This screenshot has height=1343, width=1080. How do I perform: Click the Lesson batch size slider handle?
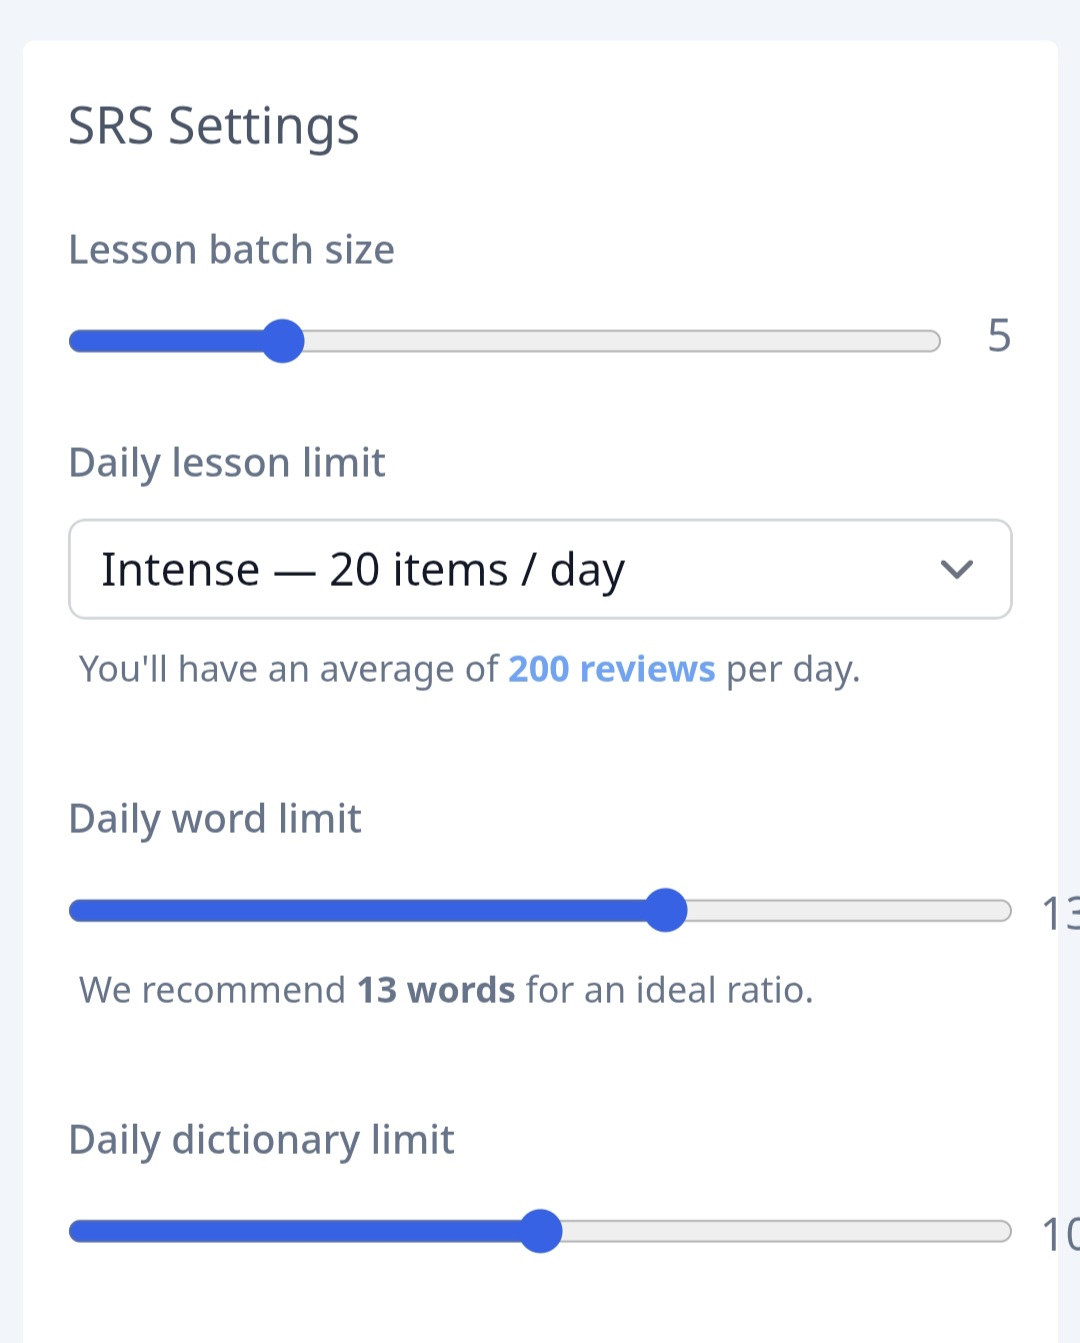click(x=283, y=341)
